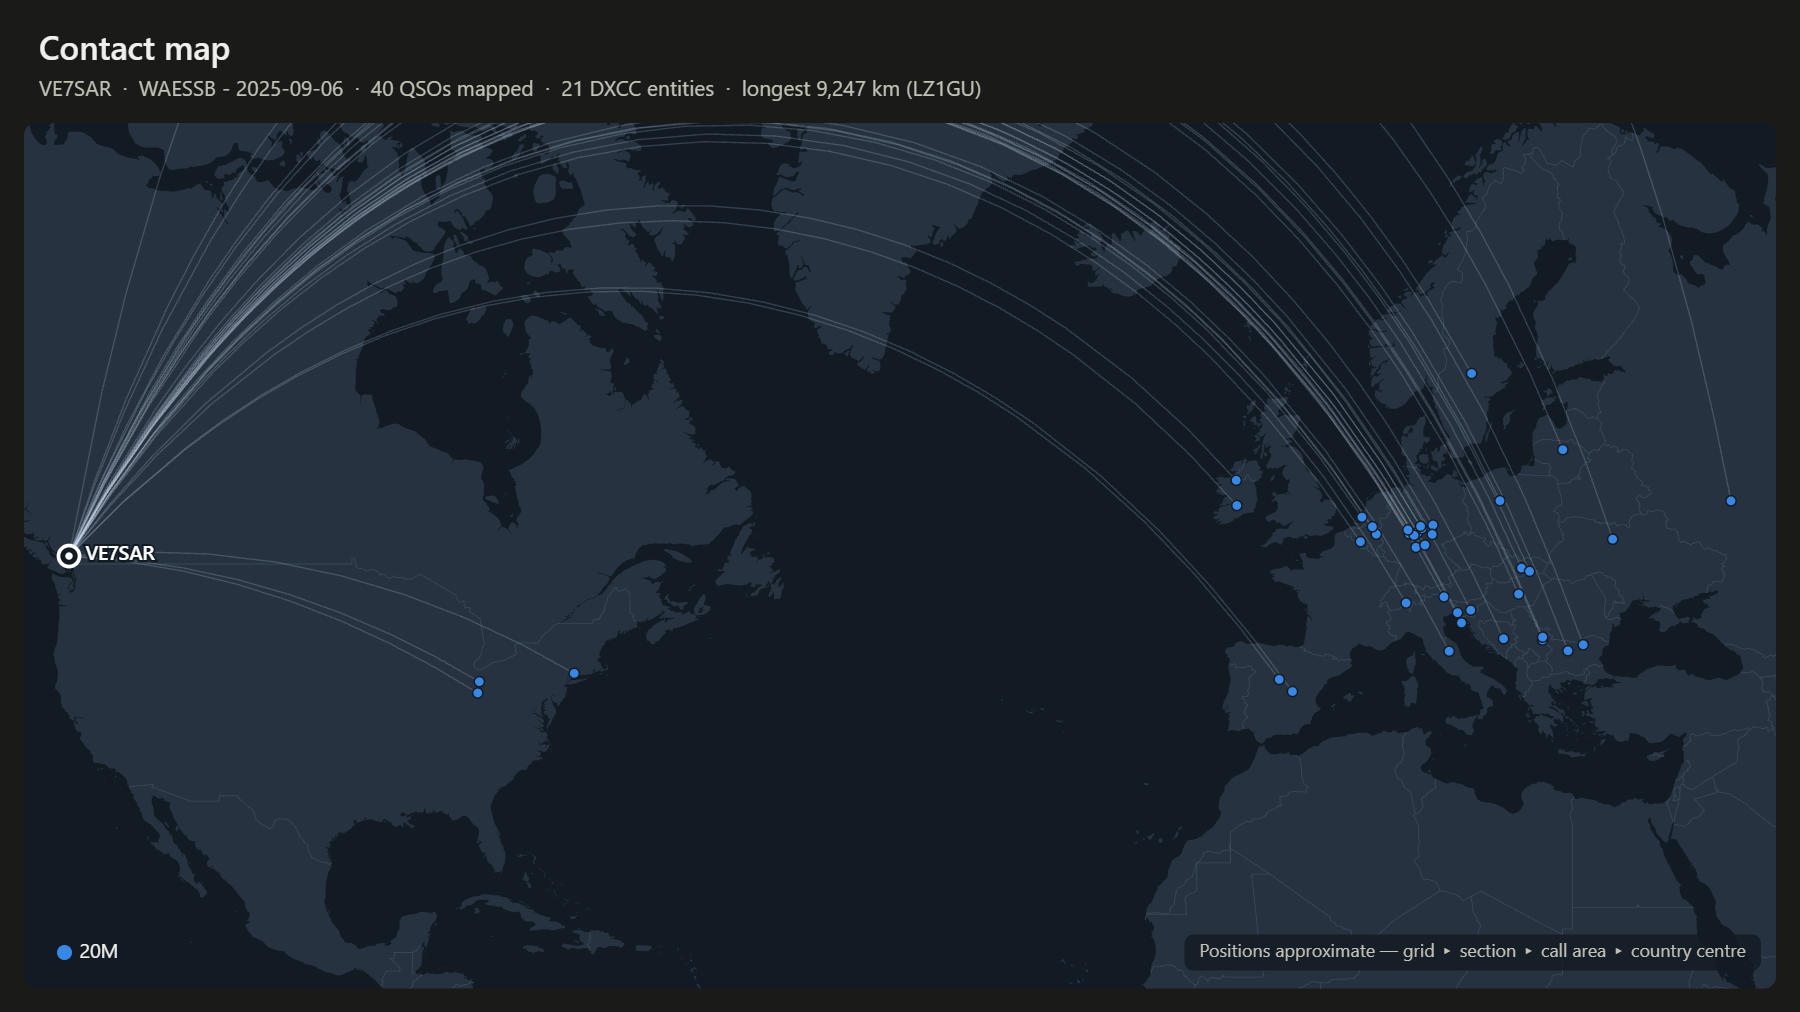Select the WAESSB - 2025-09-06 contest text
Image resolution: width=1800 pixels, height=1012 pixels.
241,89
